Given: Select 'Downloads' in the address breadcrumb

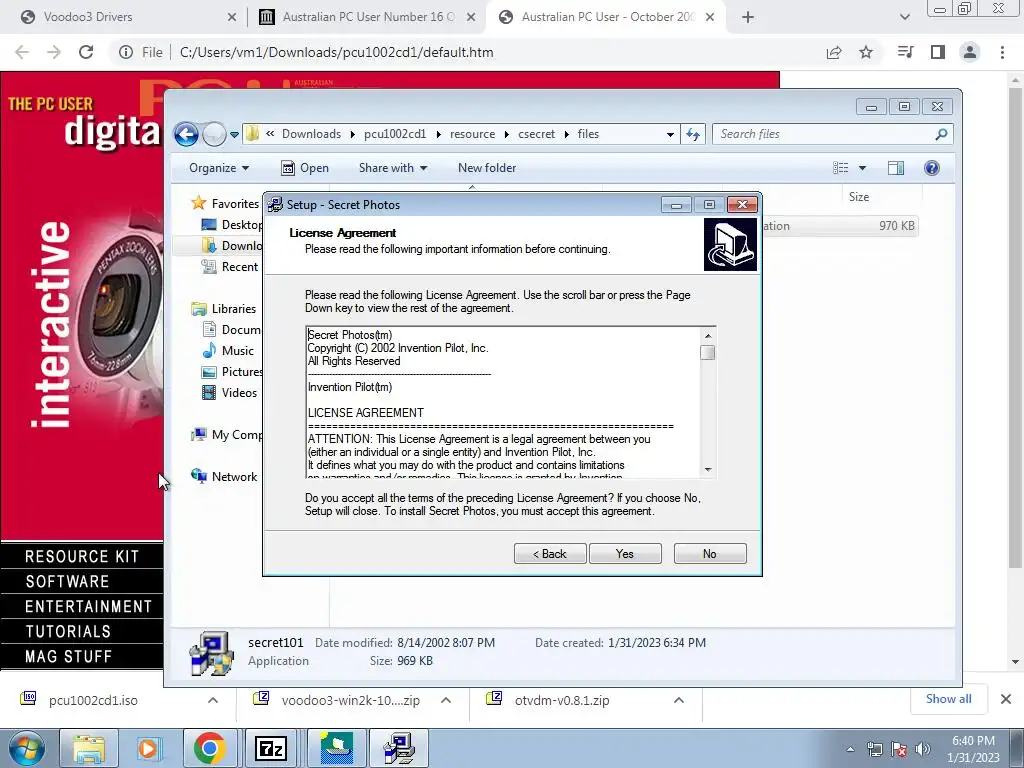Looking at the screenshot, I should (x=312, y=134).
